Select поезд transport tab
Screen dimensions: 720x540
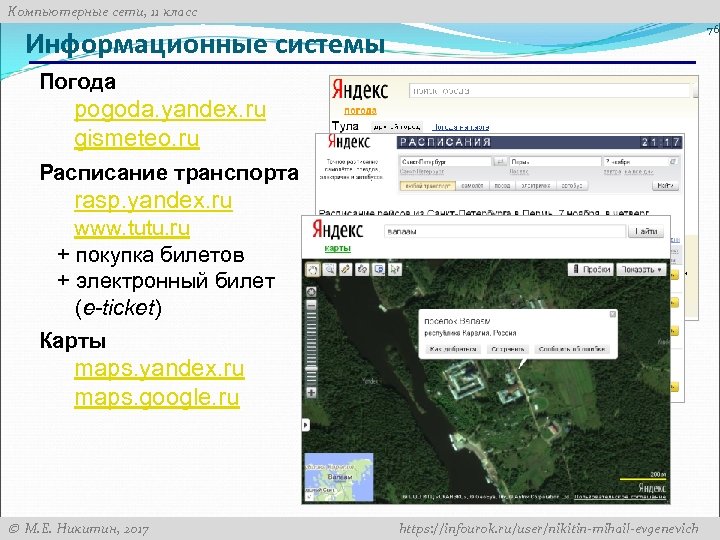(x=502, y=186)
